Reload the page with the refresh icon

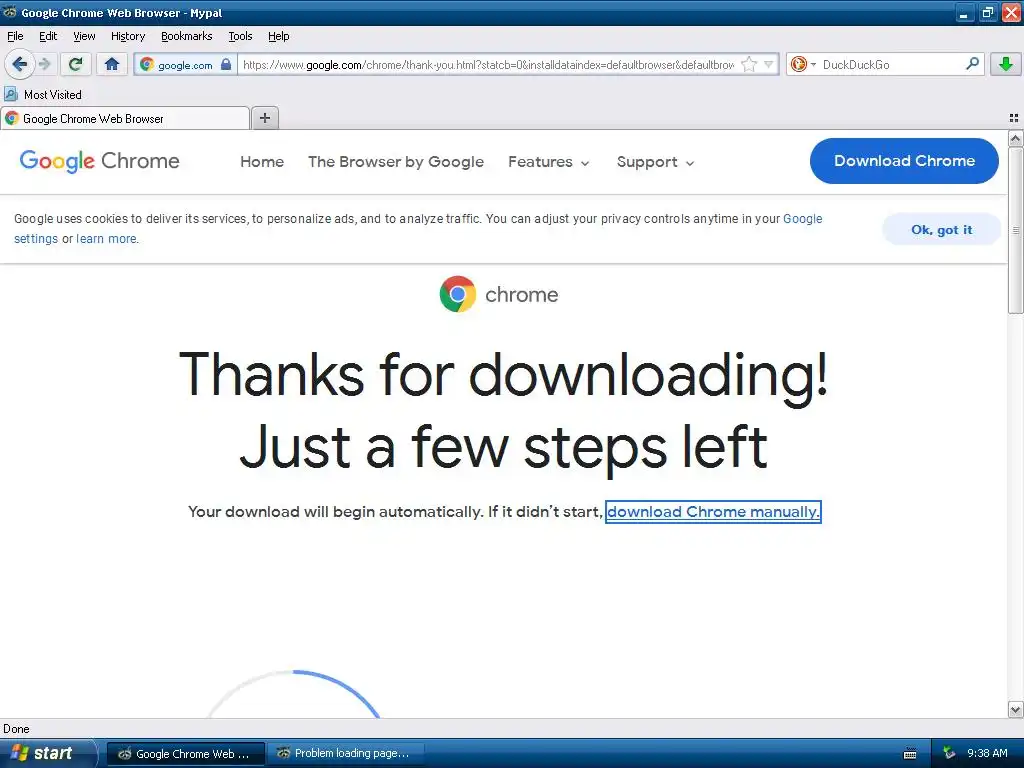(x=76, y=64)
